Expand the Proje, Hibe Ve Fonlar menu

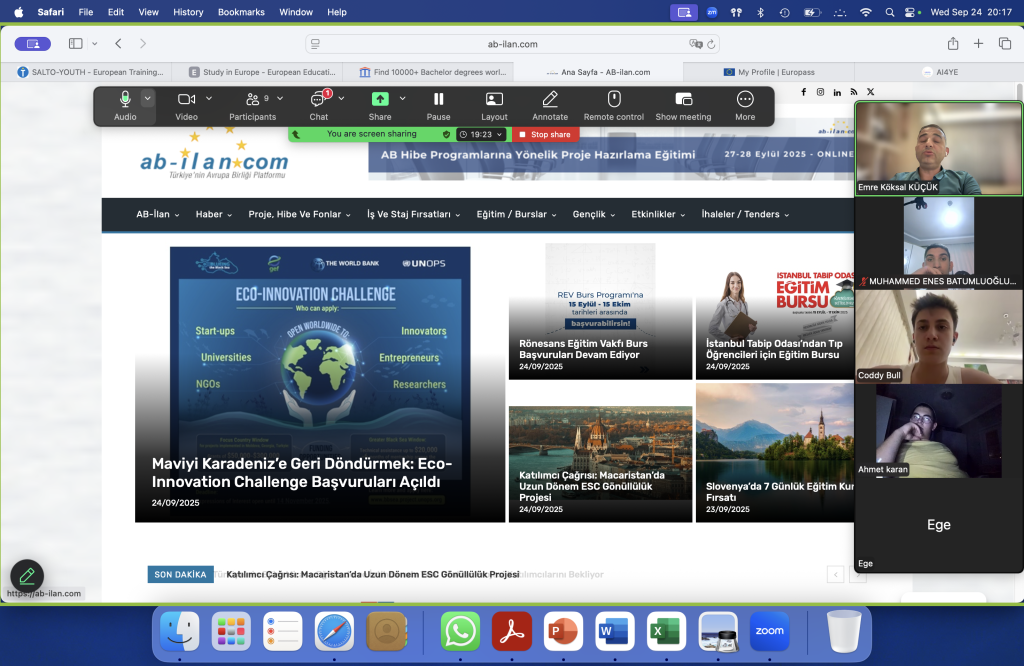pyautogui.click(x=300, y=214)
